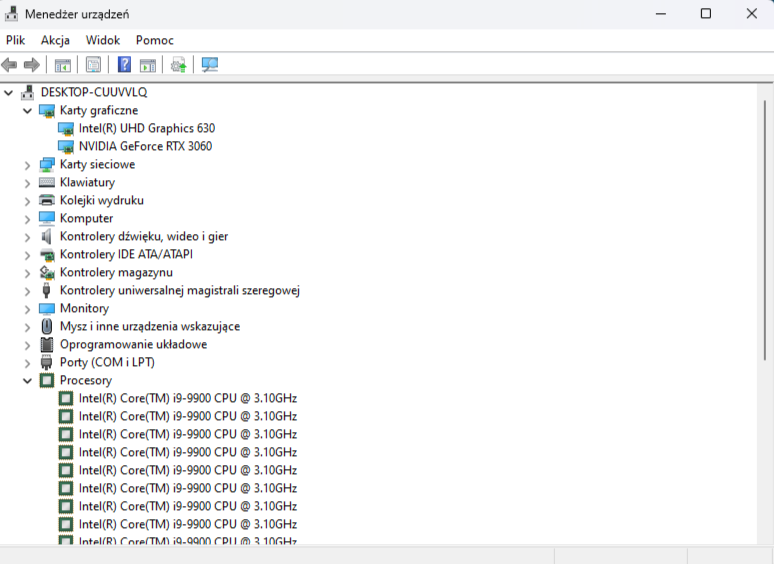Screen dimensions: 774x564
Task: Collapse the Procesory category
Action: tap(28, 381)
